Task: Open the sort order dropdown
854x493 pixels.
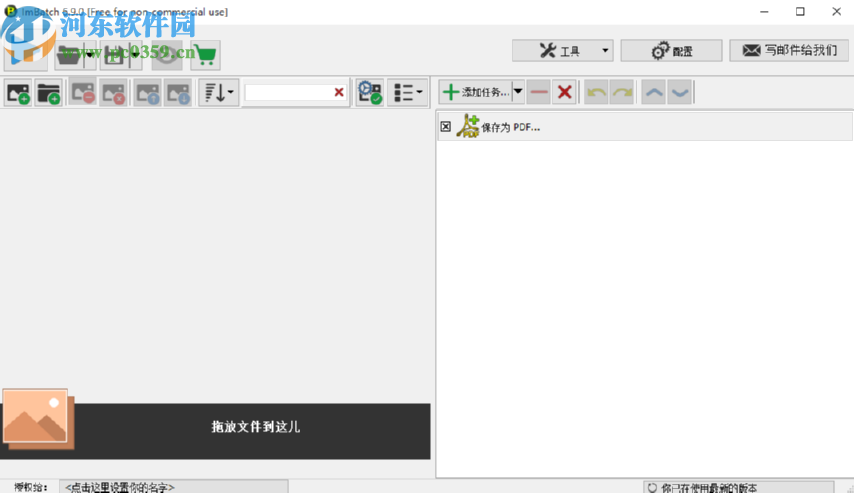Action: coord(219,93)
